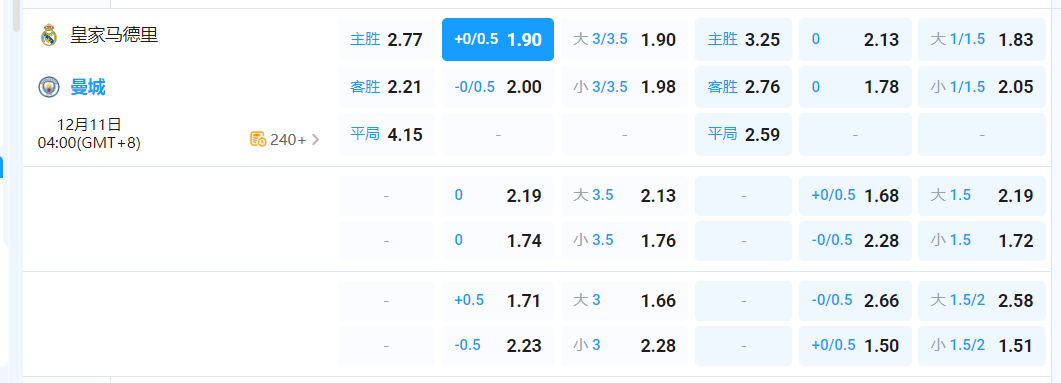Choose 小 1.5/2 at odds 1.51
Screen dimensions: 1061x383
click(x=982, y=346)
